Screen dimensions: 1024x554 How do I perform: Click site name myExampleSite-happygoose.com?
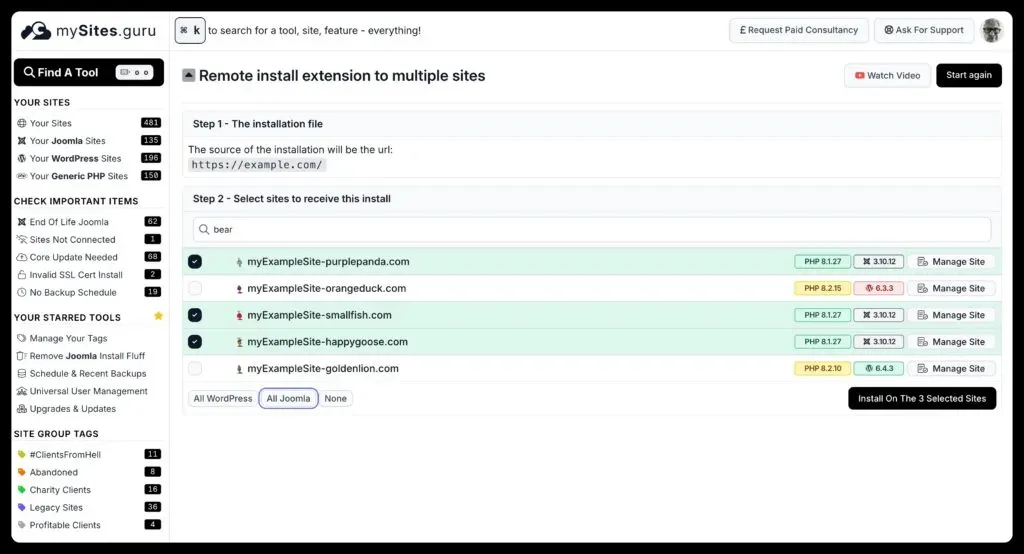[327, 342]
